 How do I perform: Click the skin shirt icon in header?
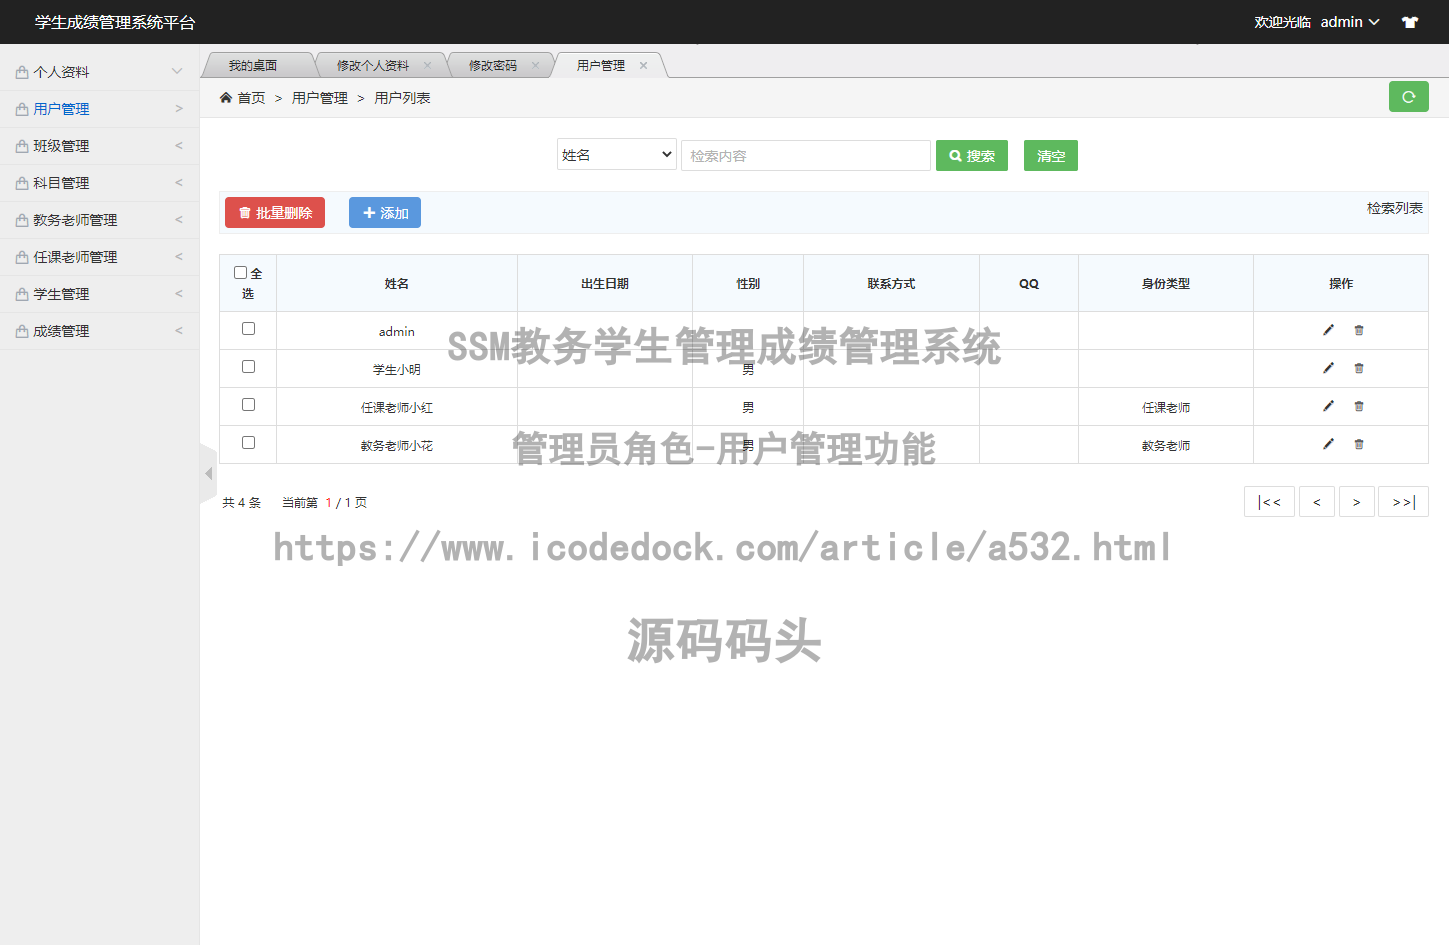click(1410, 22)
